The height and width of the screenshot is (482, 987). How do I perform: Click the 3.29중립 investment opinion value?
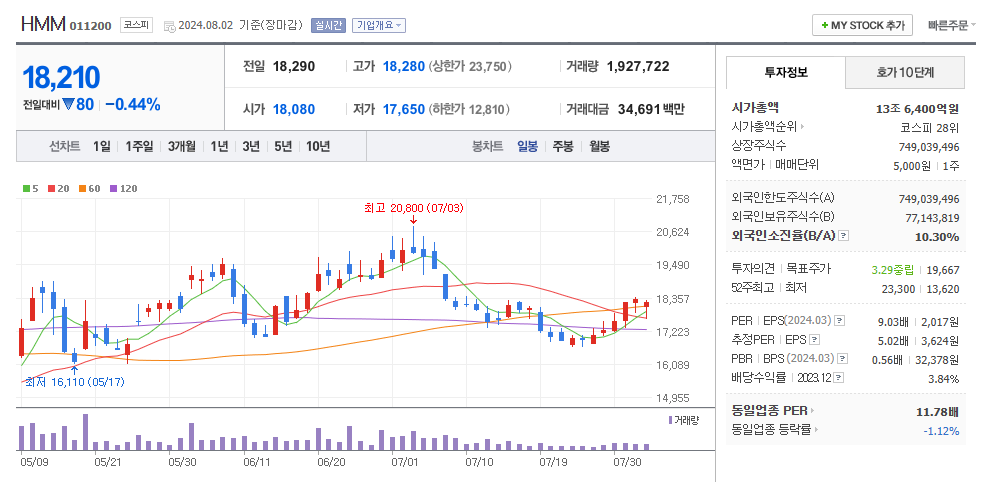(893, 270)
